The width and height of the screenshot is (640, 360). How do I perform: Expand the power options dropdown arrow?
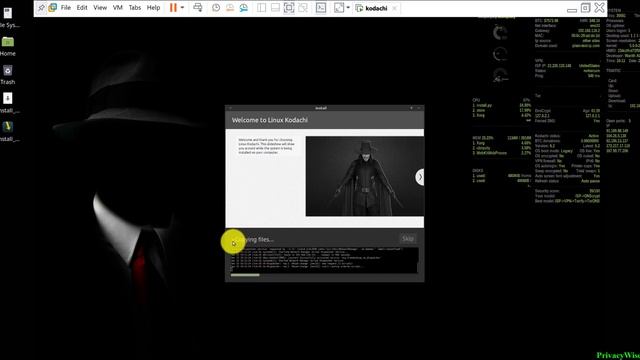[182, 8]
